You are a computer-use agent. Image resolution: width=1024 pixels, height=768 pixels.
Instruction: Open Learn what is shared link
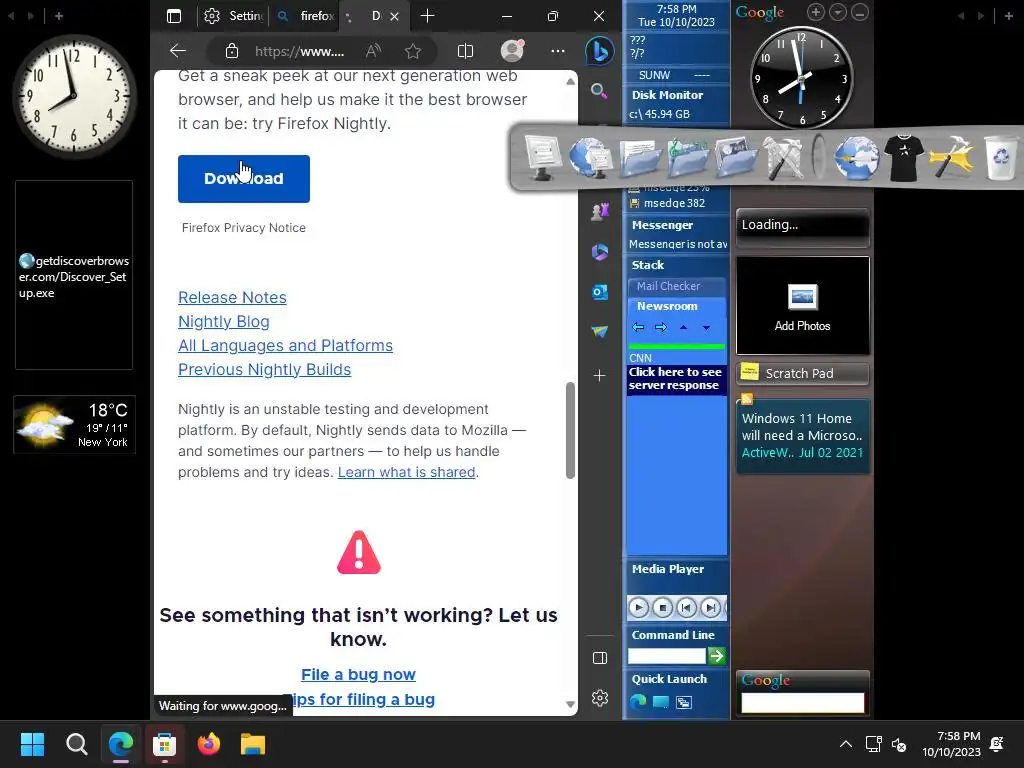tap(406, 472)
